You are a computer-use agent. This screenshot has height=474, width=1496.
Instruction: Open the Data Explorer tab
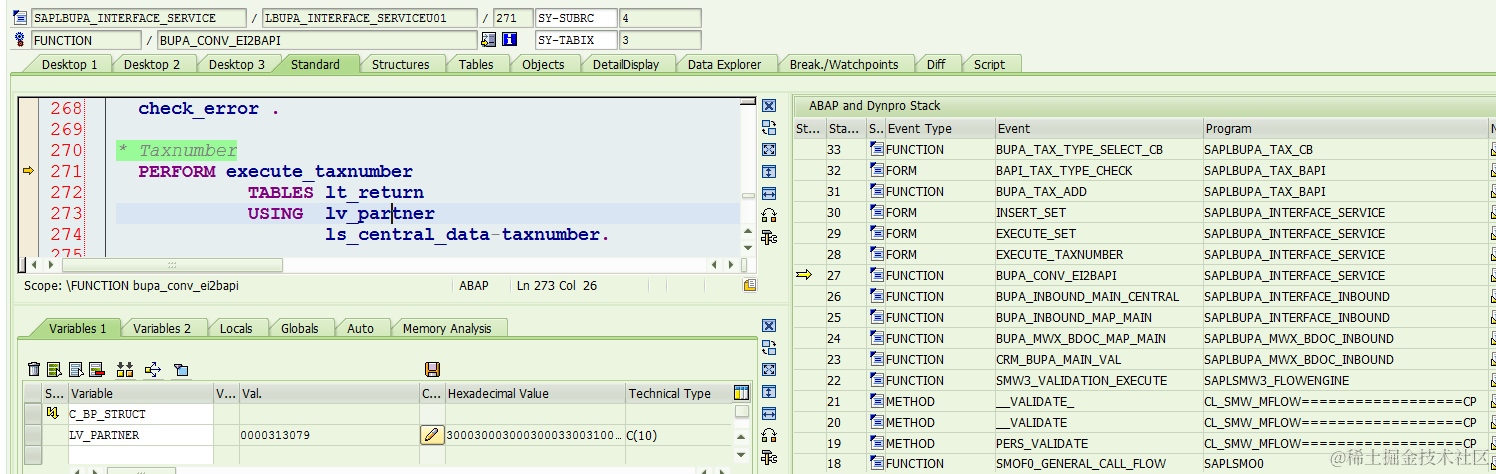pos(724,64)
